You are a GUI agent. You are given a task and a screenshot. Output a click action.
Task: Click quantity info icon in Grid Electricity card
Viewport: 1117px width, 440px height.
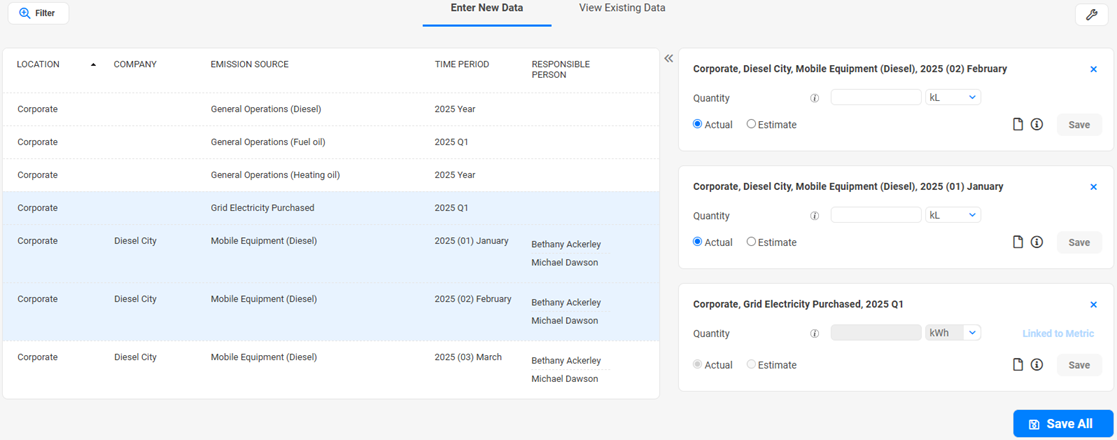pyautogui.click(x=815, y=333)
